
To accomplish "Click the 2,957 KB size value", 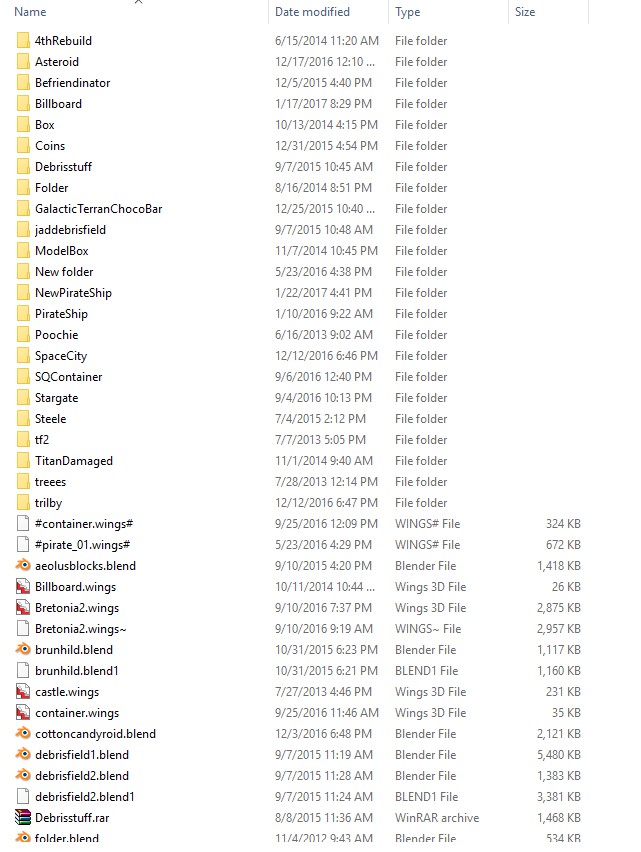I will tap(558, 629).
